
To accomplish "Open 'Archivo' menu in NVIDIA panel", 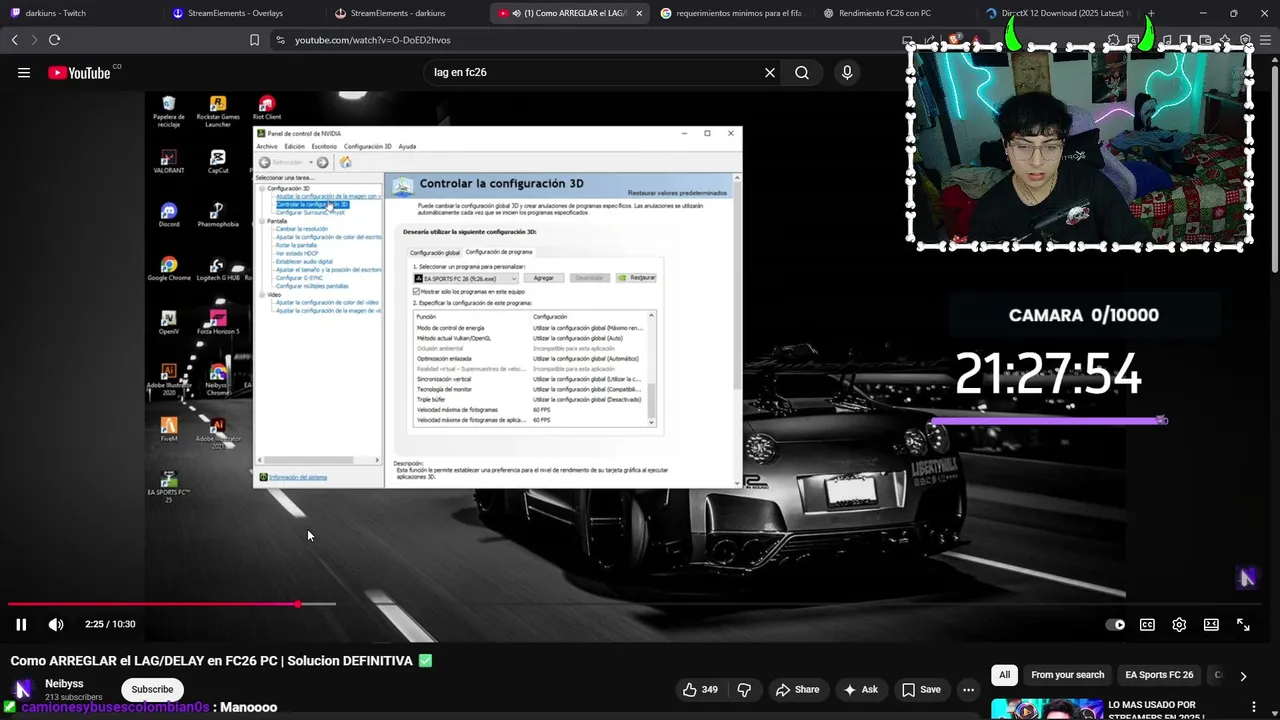I will [267, 146].
